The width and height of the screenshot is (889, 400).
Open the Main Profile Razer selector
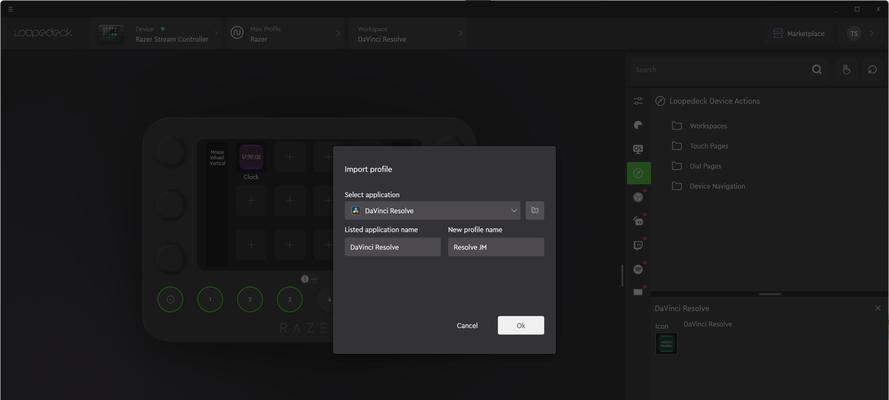point(286,33)
